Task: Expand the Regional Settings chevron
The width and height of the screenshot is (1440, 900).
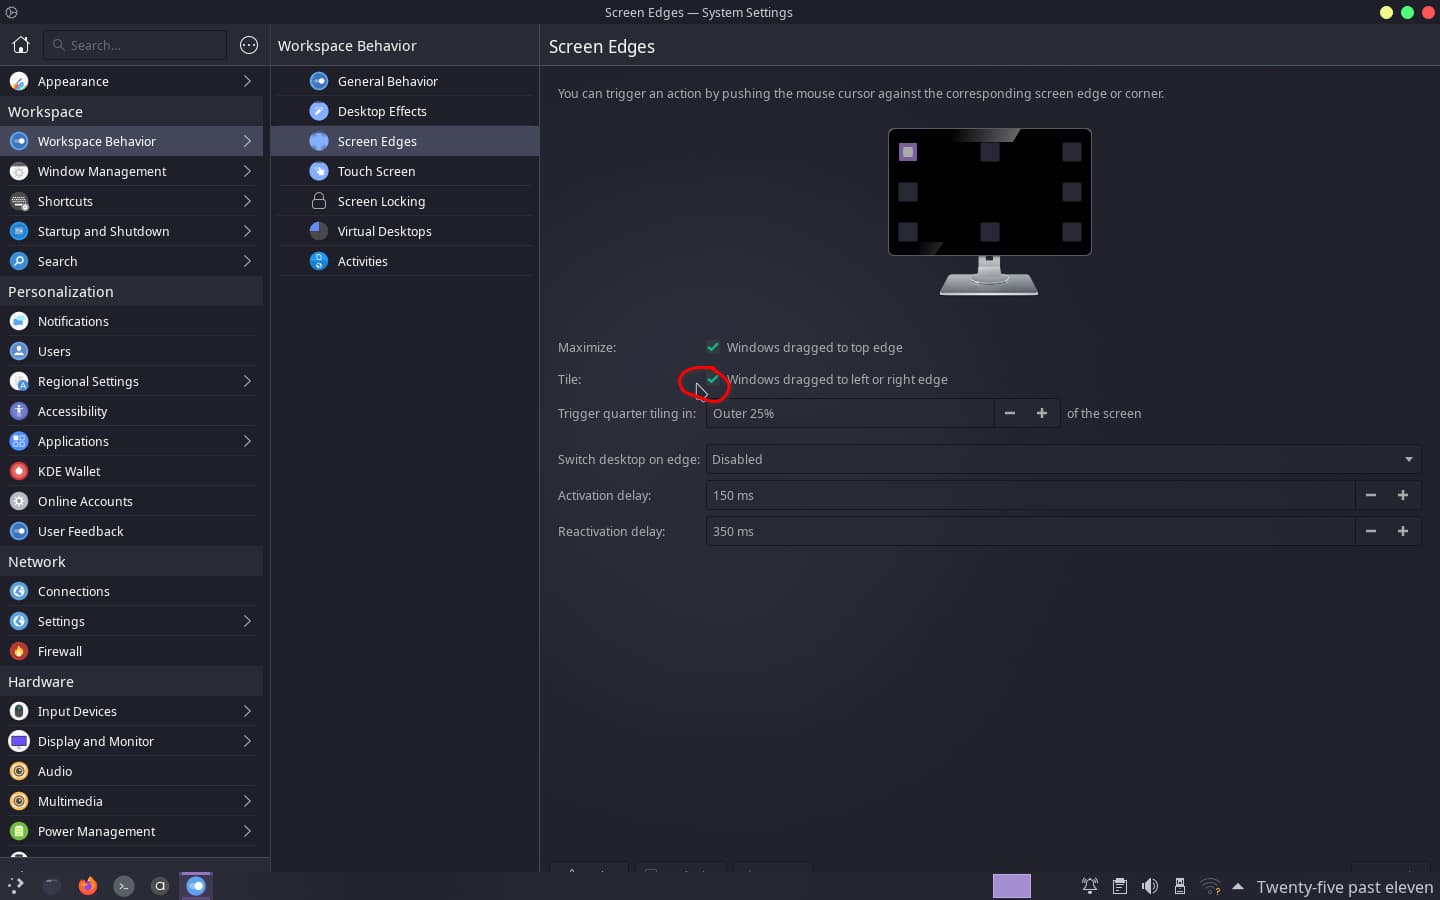Action: (x=247, y=381)
